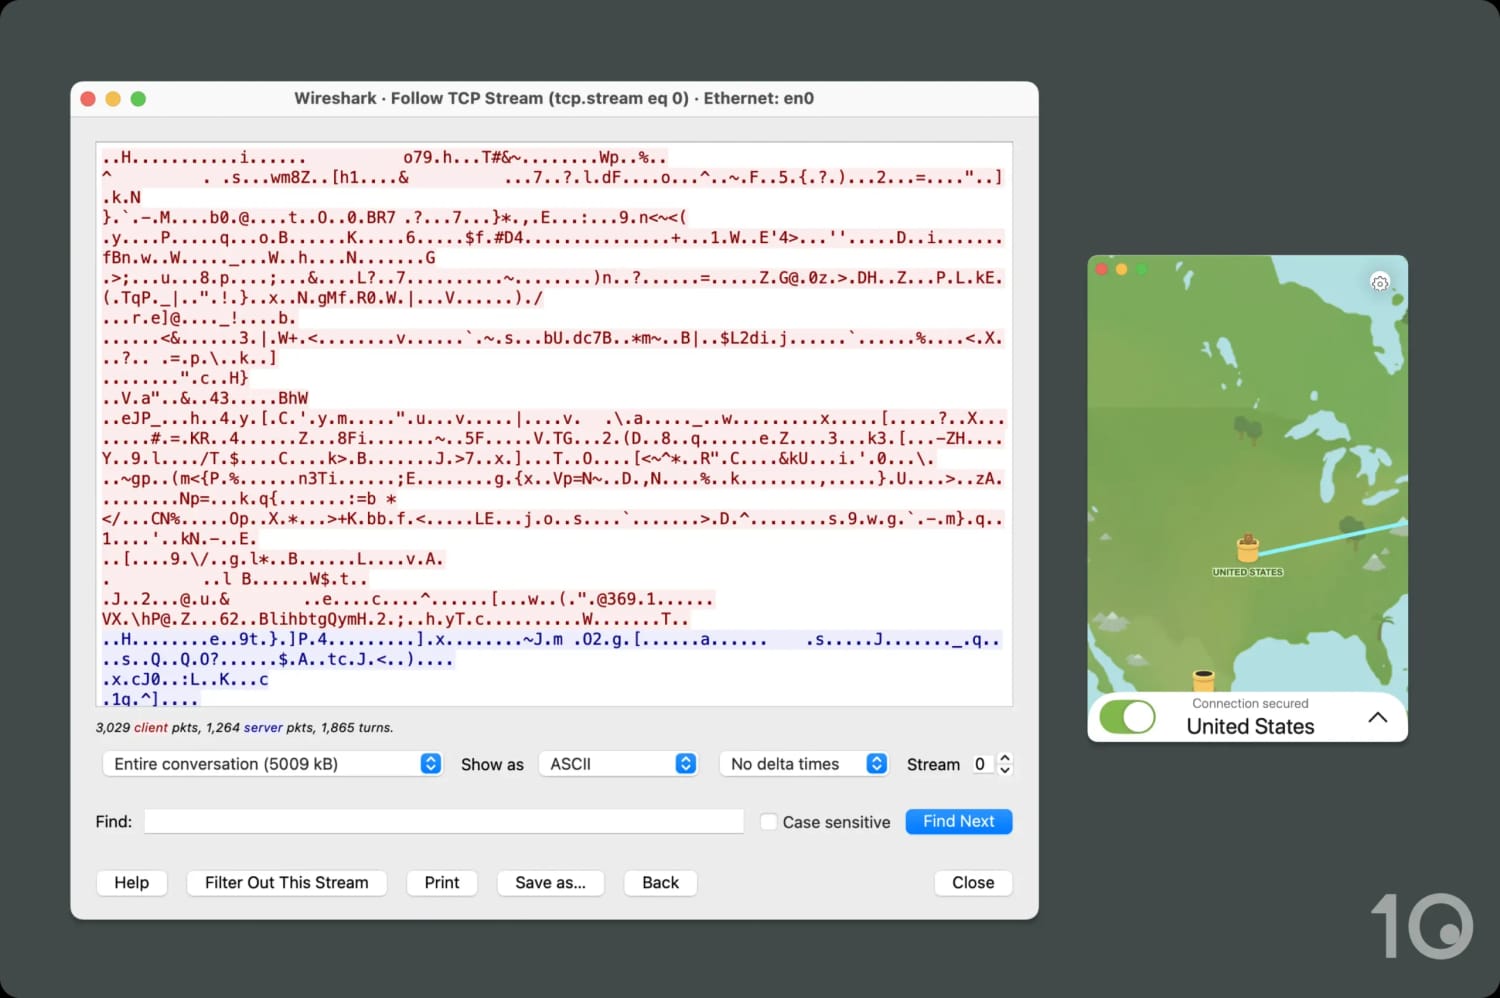Click the bear tunnel marker in United States
Screen dimensions: 1500x998
(1247, 551)
